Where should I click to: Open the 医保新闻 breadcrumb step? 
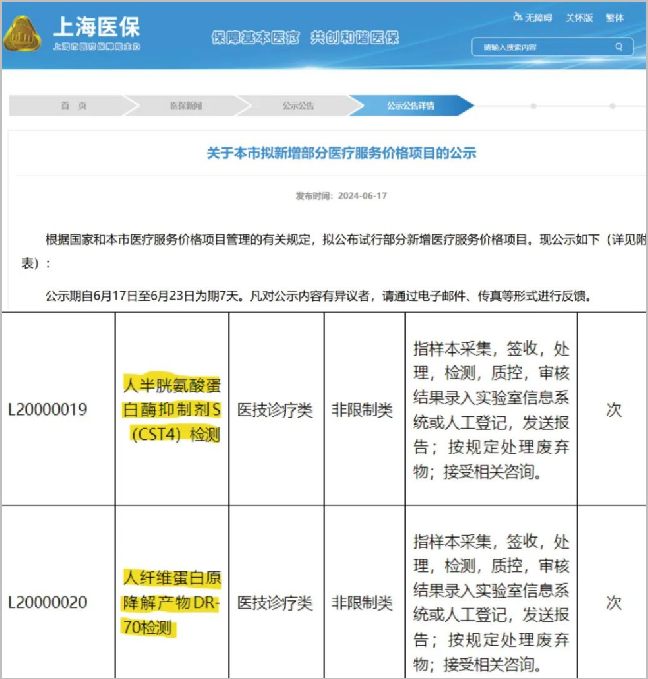[184, 105]
